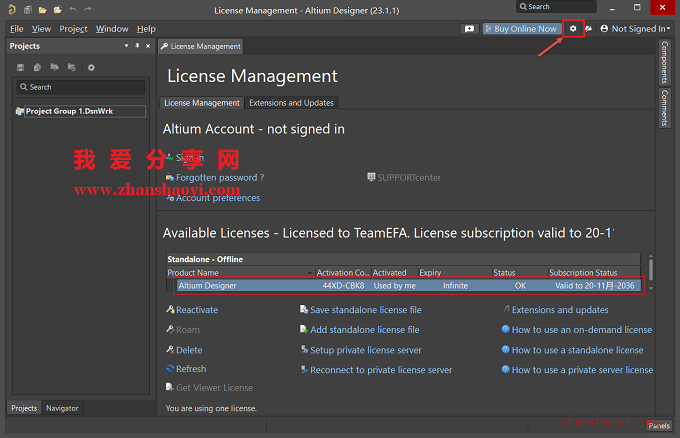Expand the Not Signed In account dropdown
The height and width of the screenshot is (438, 680).
[635, 29]
